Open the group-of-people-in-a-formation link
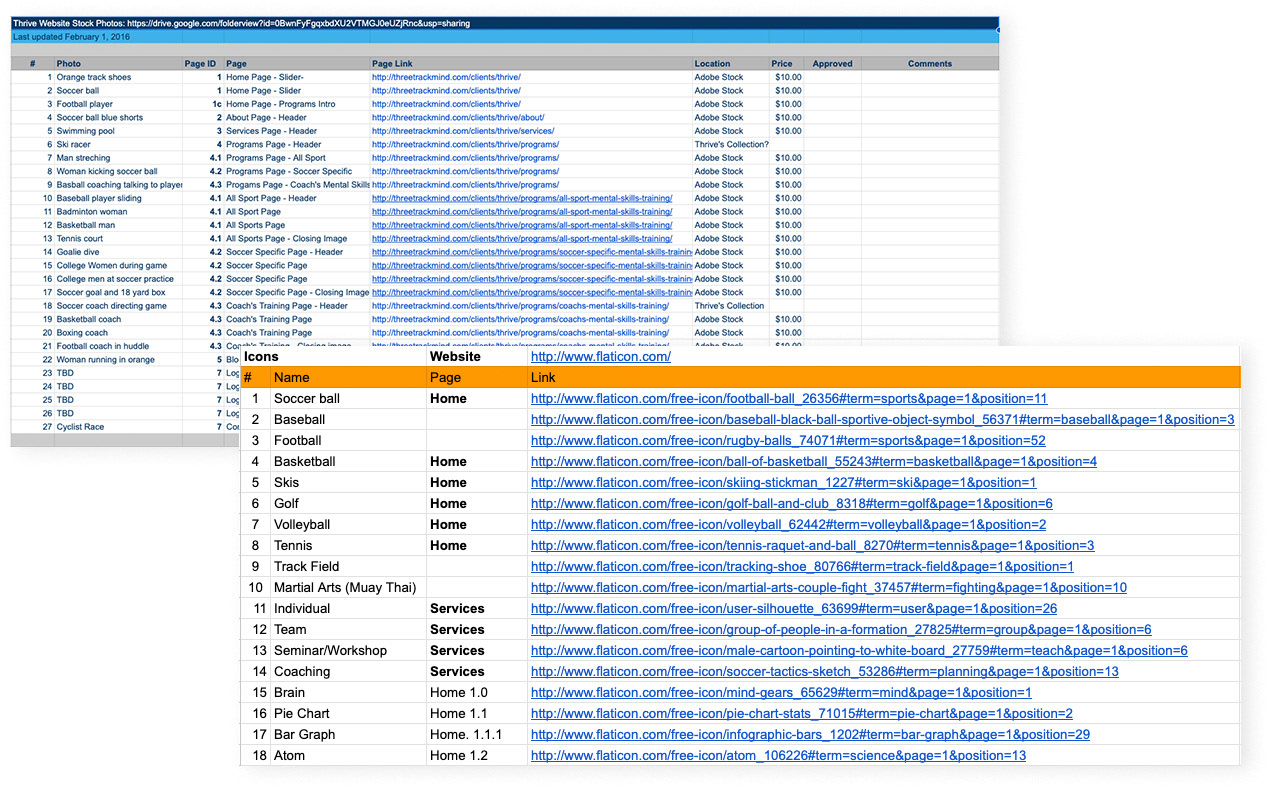 841,629
